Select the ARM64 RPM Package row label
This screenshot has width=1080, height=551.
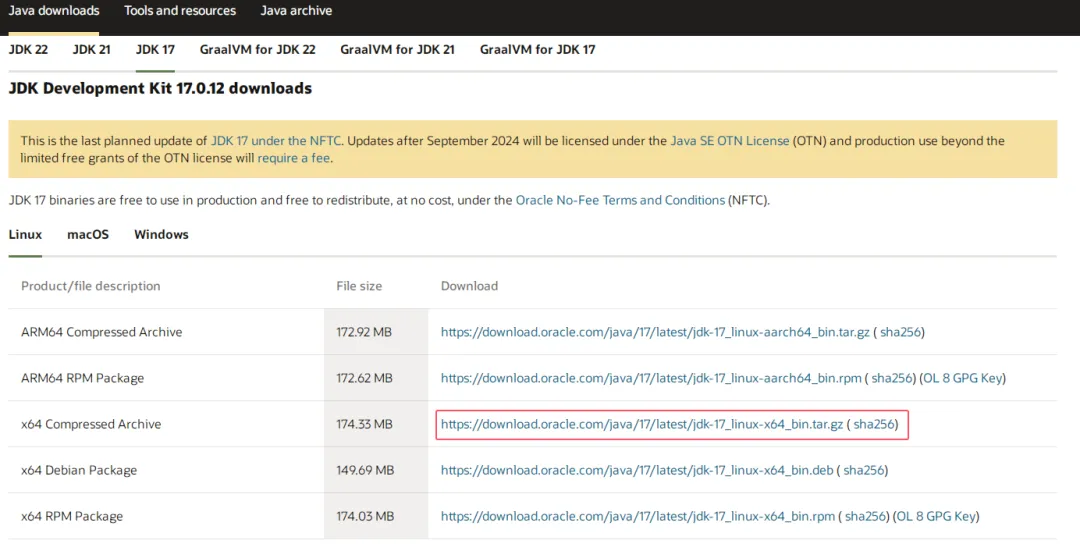click(83, 378)
